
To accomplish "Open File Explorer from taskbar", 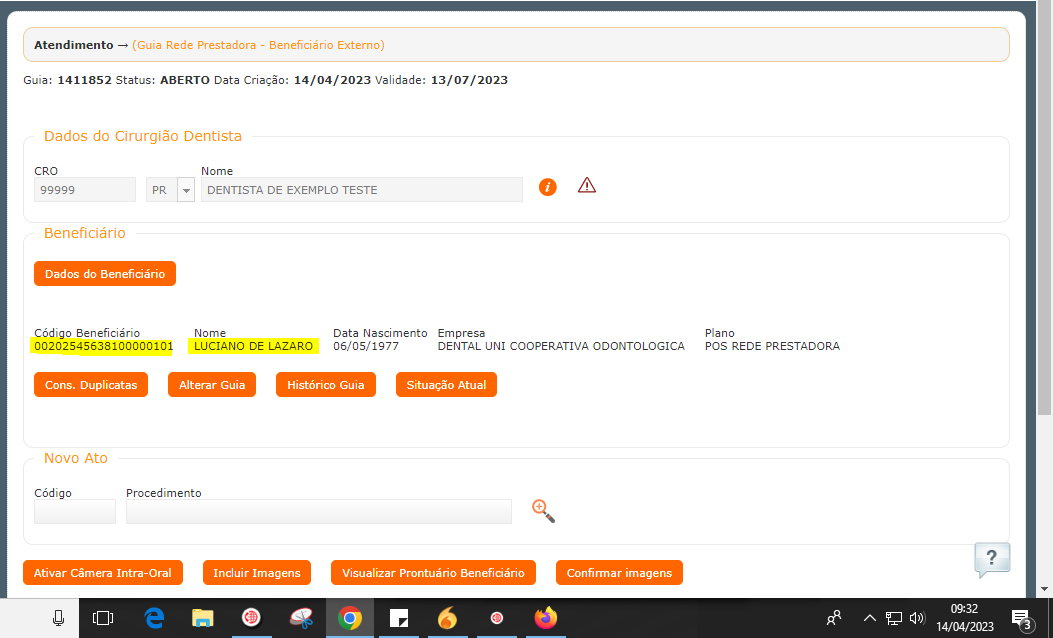I will [202, 618].
